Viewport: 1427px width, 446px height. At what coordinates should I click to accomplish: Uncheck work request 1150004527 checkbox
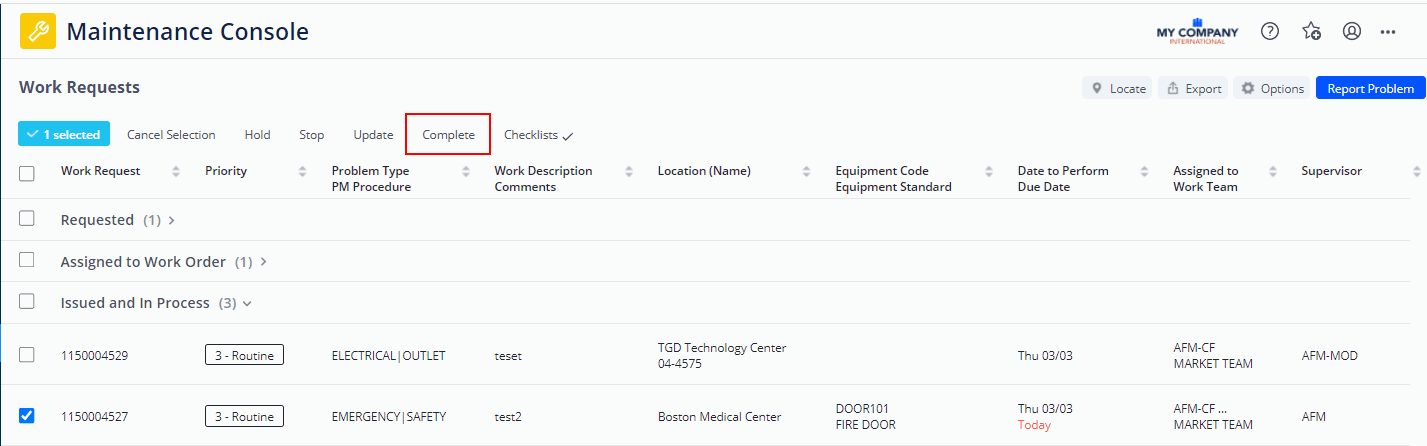coord(27,415)
